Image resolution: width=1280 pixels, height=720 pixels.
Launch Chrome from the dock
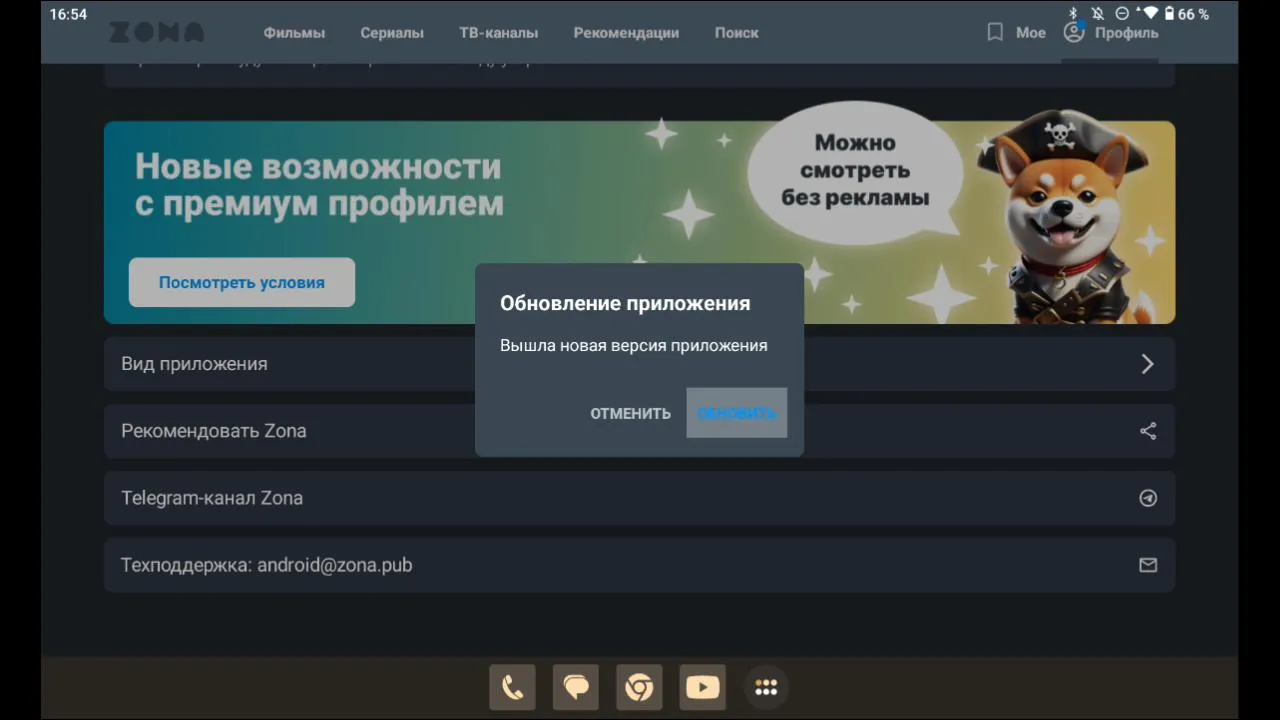point(639,687)
